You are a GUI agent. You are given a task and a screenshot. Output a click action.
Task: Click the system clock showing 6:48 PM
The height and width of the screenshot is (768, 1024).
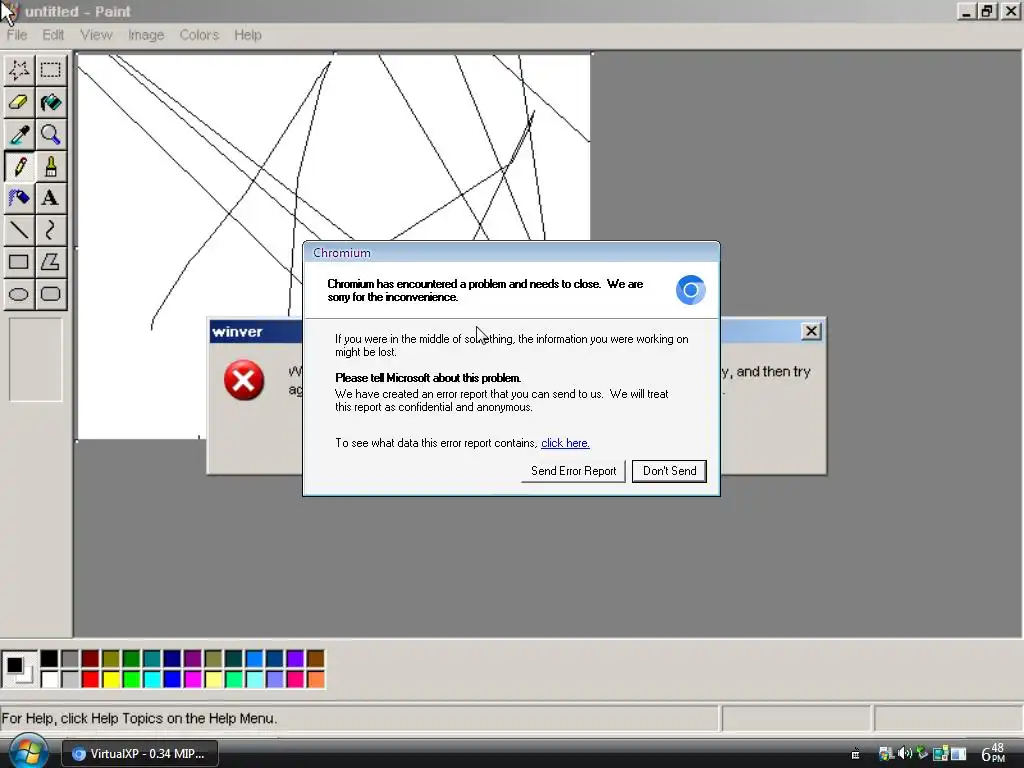(x=993, y=753)
